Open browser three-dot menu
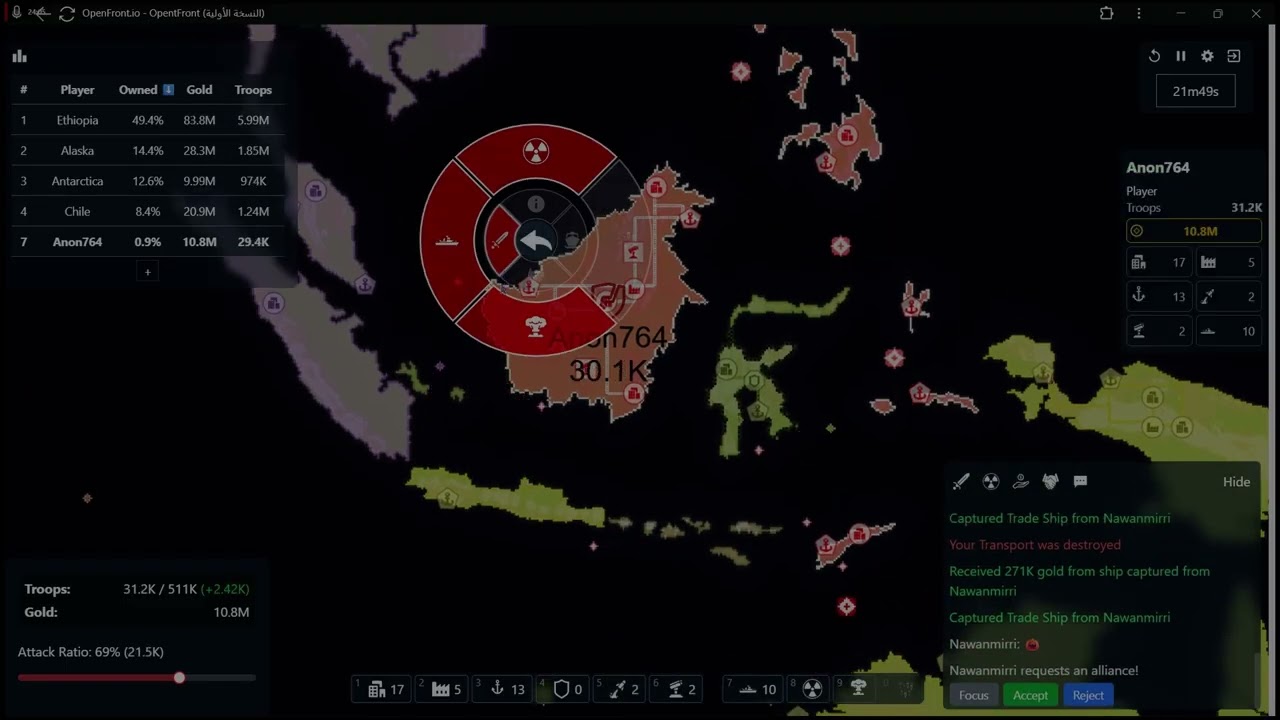The width and height of the screenshot is (1280, 720). click(x=1139, y=13)
